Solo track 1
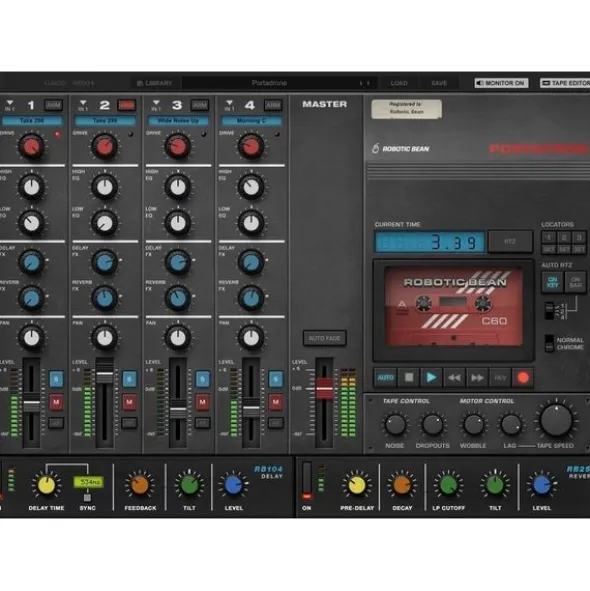Screen dimensions: 590x591 click(56, 379)
